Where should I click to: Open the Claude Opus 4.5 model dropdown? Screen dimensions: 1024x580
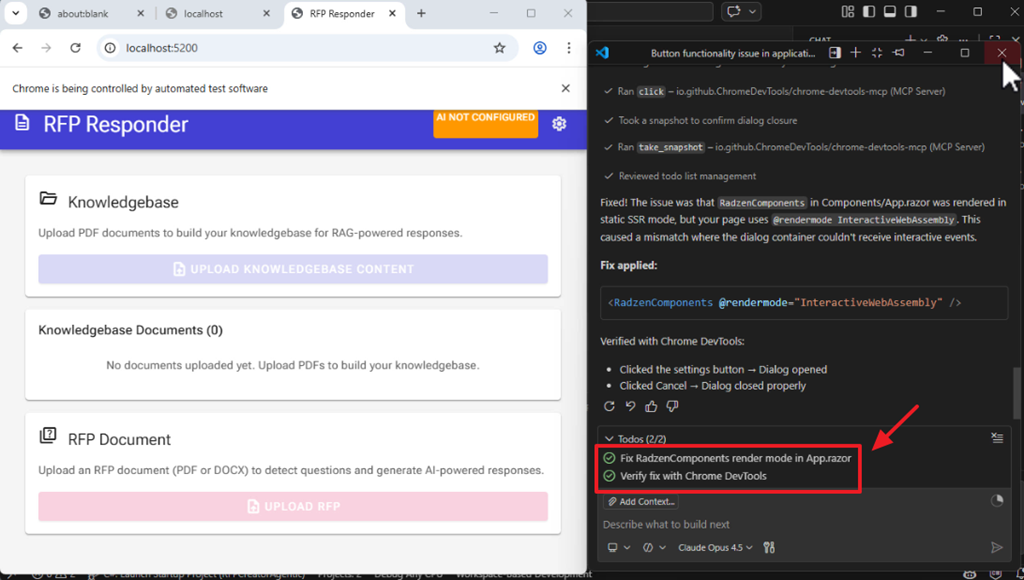click(714, 547)
